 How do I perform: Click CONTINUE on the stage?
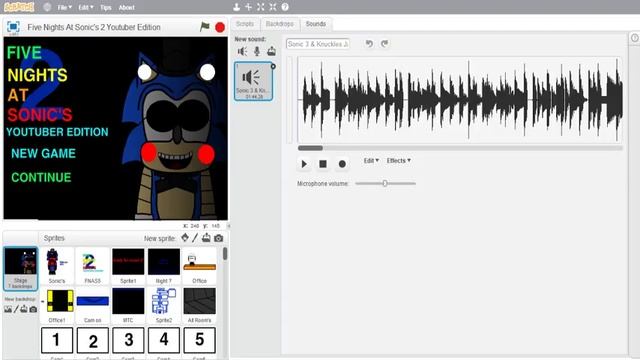coord(41,177)
